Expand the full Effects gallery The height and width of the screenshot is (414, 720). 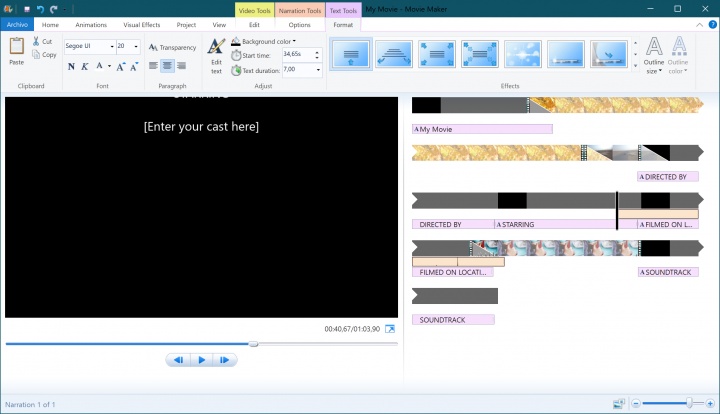pyautogui.click(x=636, y=66)
